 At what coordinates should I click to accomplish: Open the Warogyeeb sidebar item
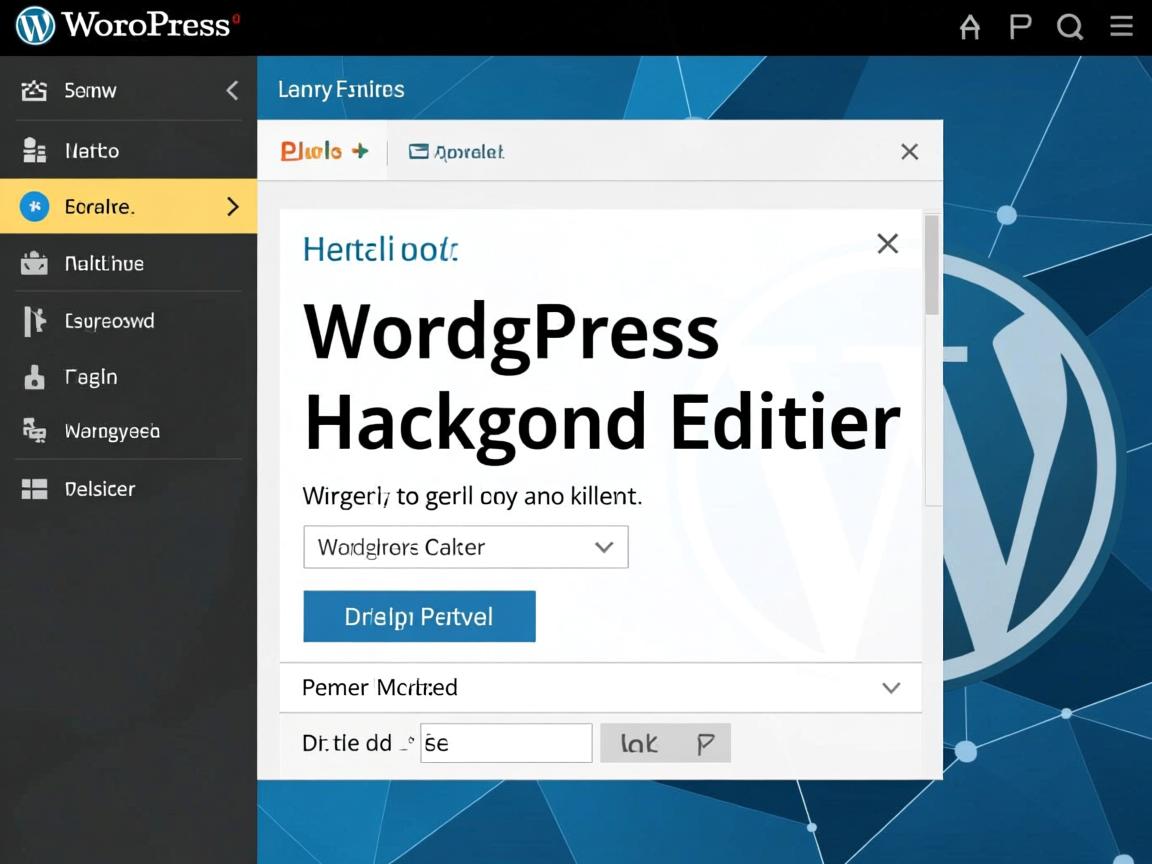point(112,432)
